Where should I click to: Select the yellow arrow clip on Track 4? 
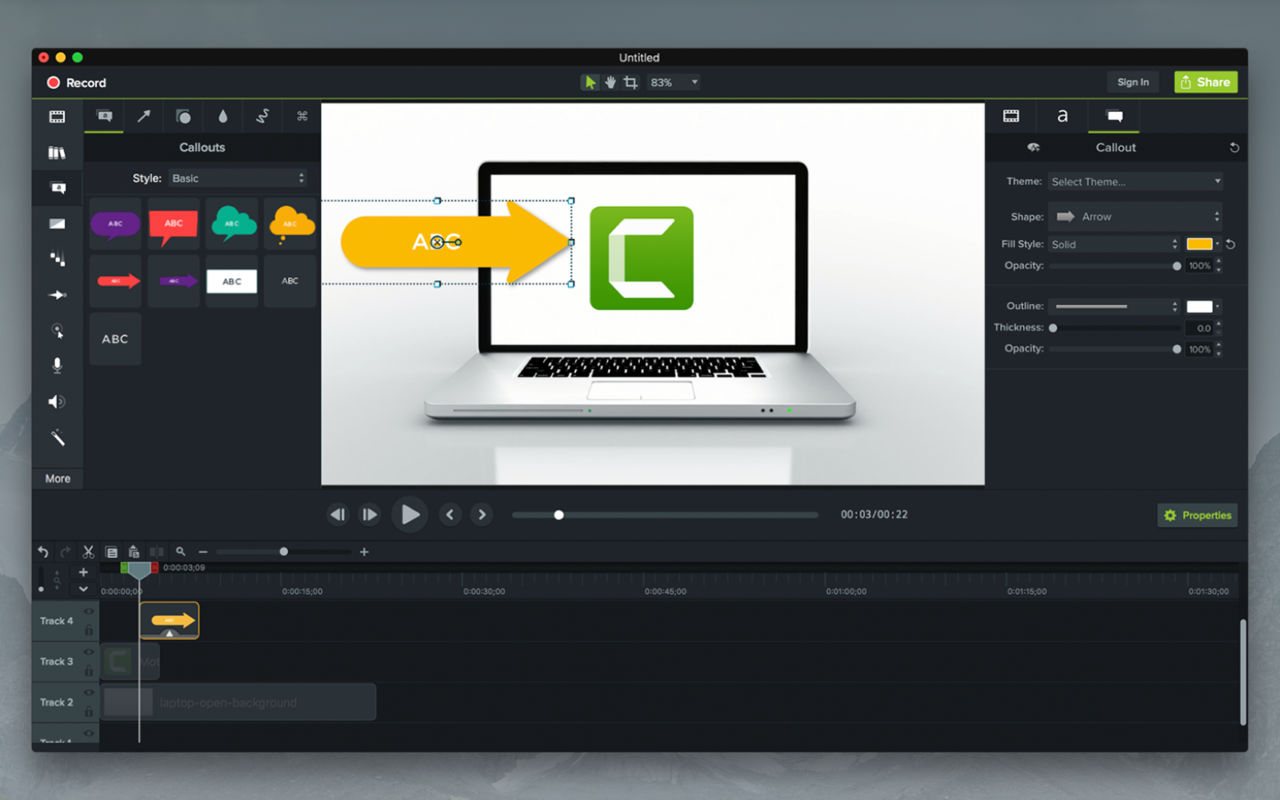(x=169, y=620)
